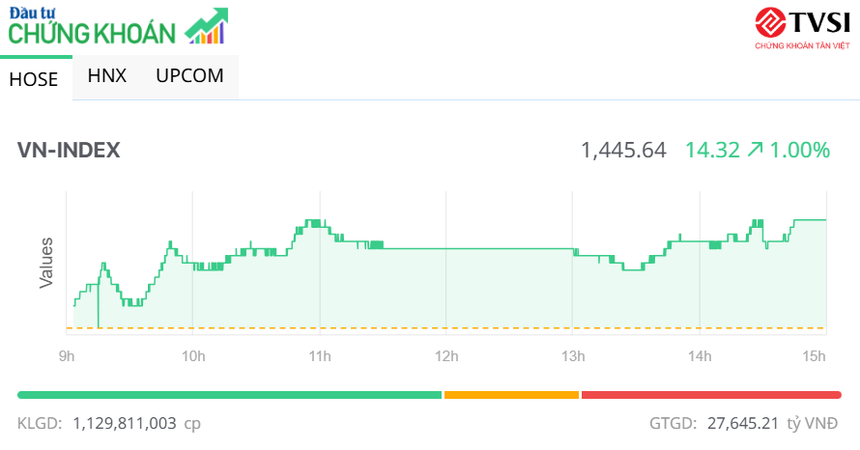Click the green arrow chart icon
The width and height of the screenshot is (860, 450).
207,27
